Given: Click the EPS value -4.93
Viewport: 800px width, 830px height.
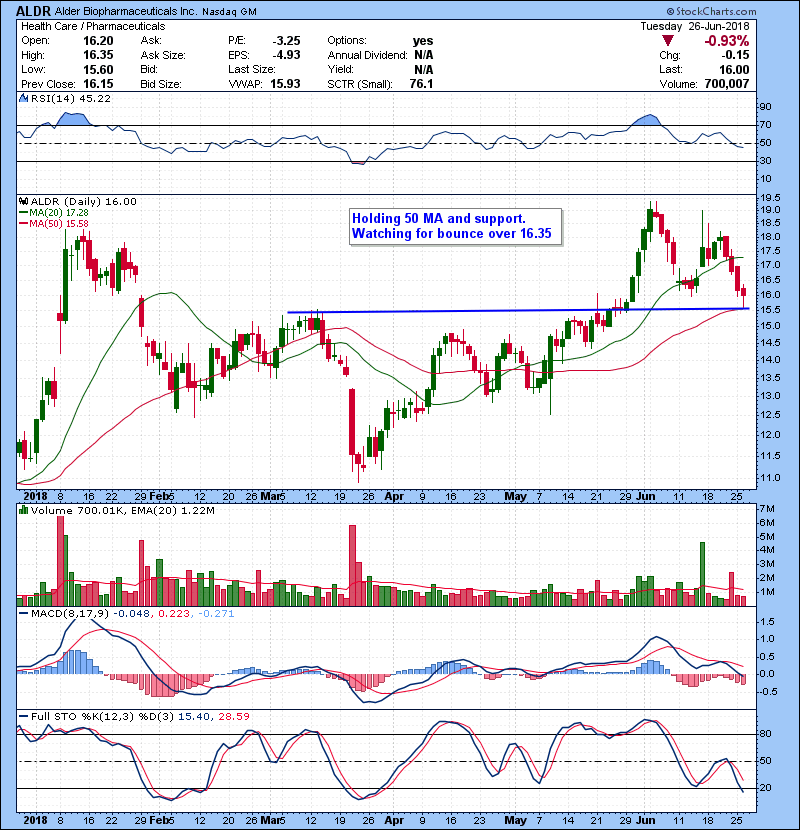Looking at the screenshot, I should pyautogui.click(x=286, y=55).
